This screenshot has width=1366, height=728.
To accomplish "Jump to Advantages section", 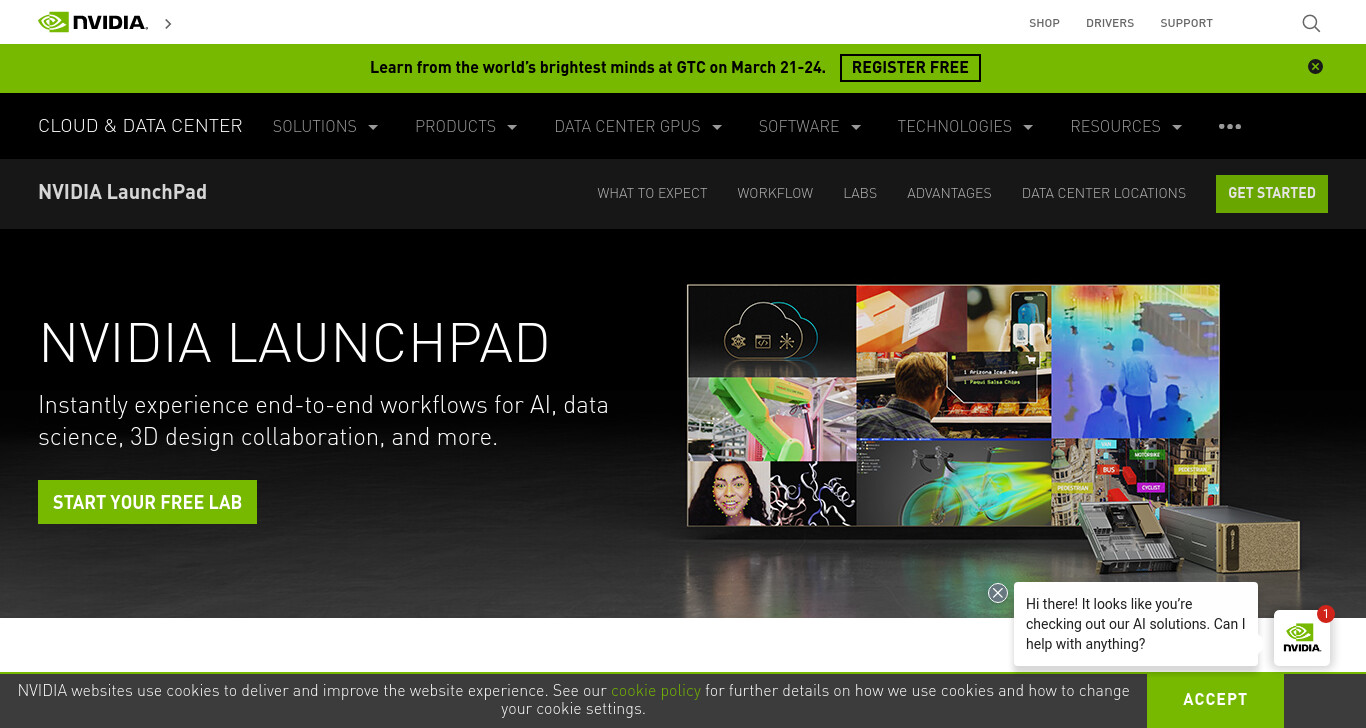I will (x=949, y=193).
